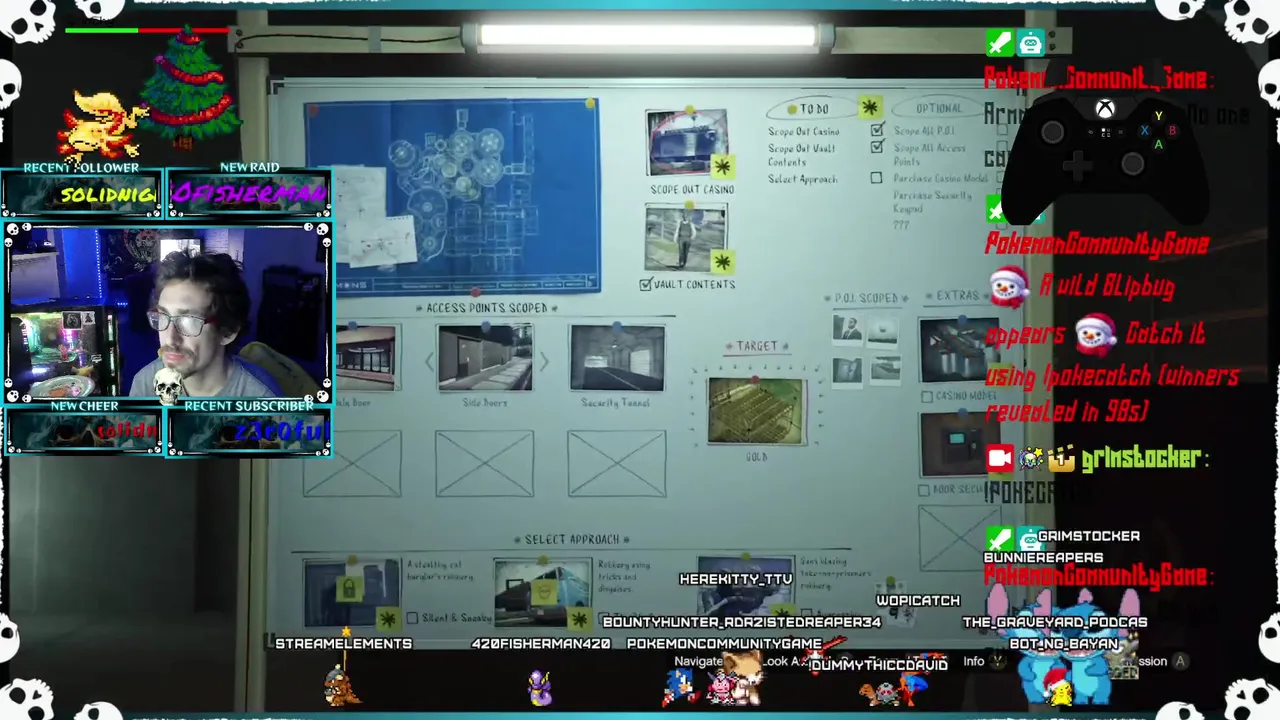The image size is (1280, 720).
Task: Select the Gold target photo
Action: pos(756,411)
